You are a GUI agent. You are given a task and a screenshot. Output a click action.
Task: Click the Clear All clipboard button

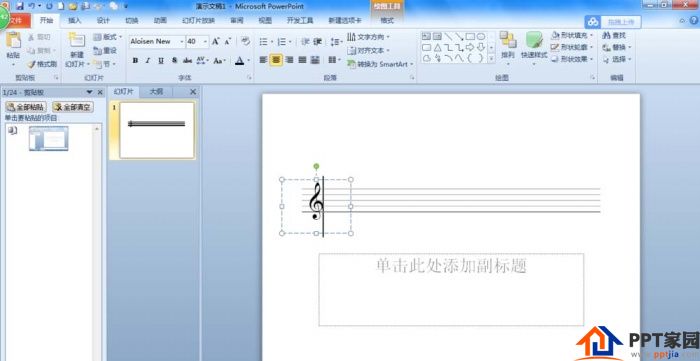(x=73, y=107)
